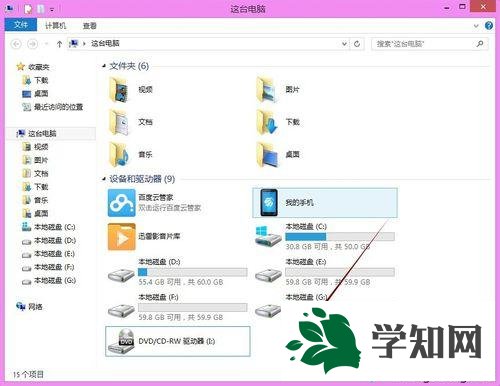Select the 桌面 folder icon in main pane
Viewport: 500px width, 386px height.
click(x=267, y=154)
